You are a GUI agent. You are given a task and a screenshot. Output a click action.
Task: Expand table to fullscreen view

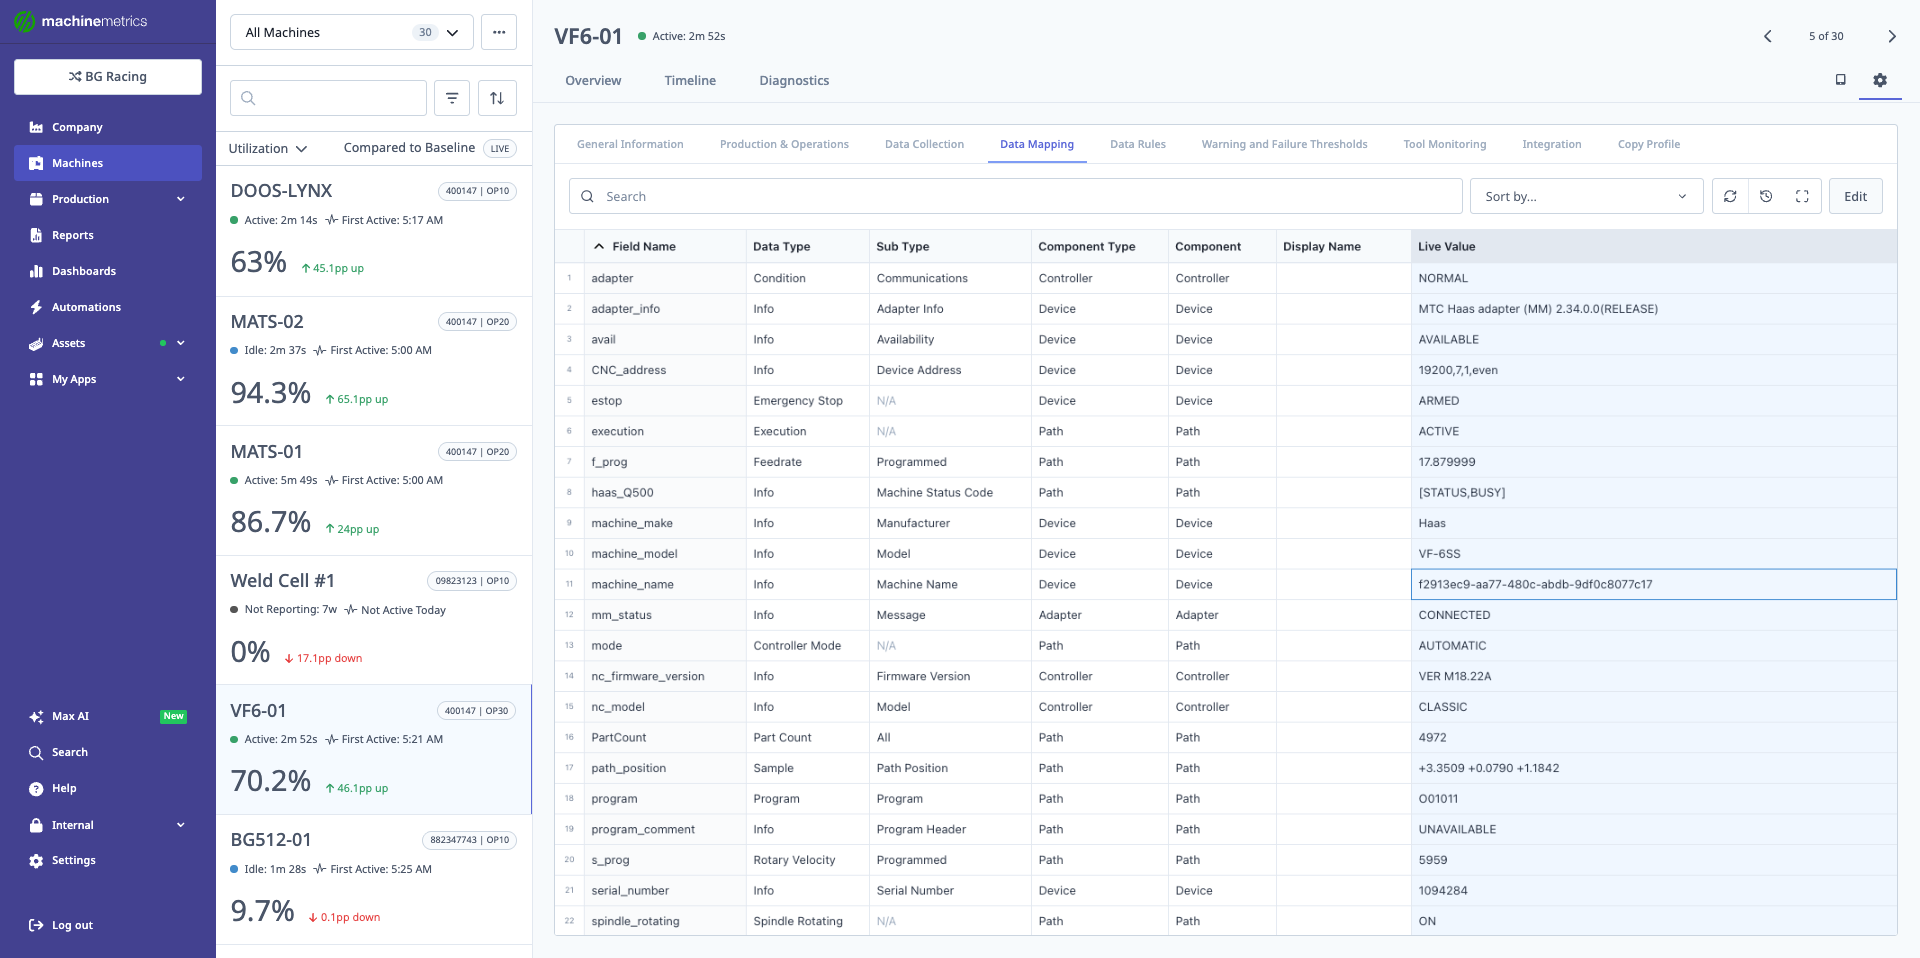tap(1802, 197)
